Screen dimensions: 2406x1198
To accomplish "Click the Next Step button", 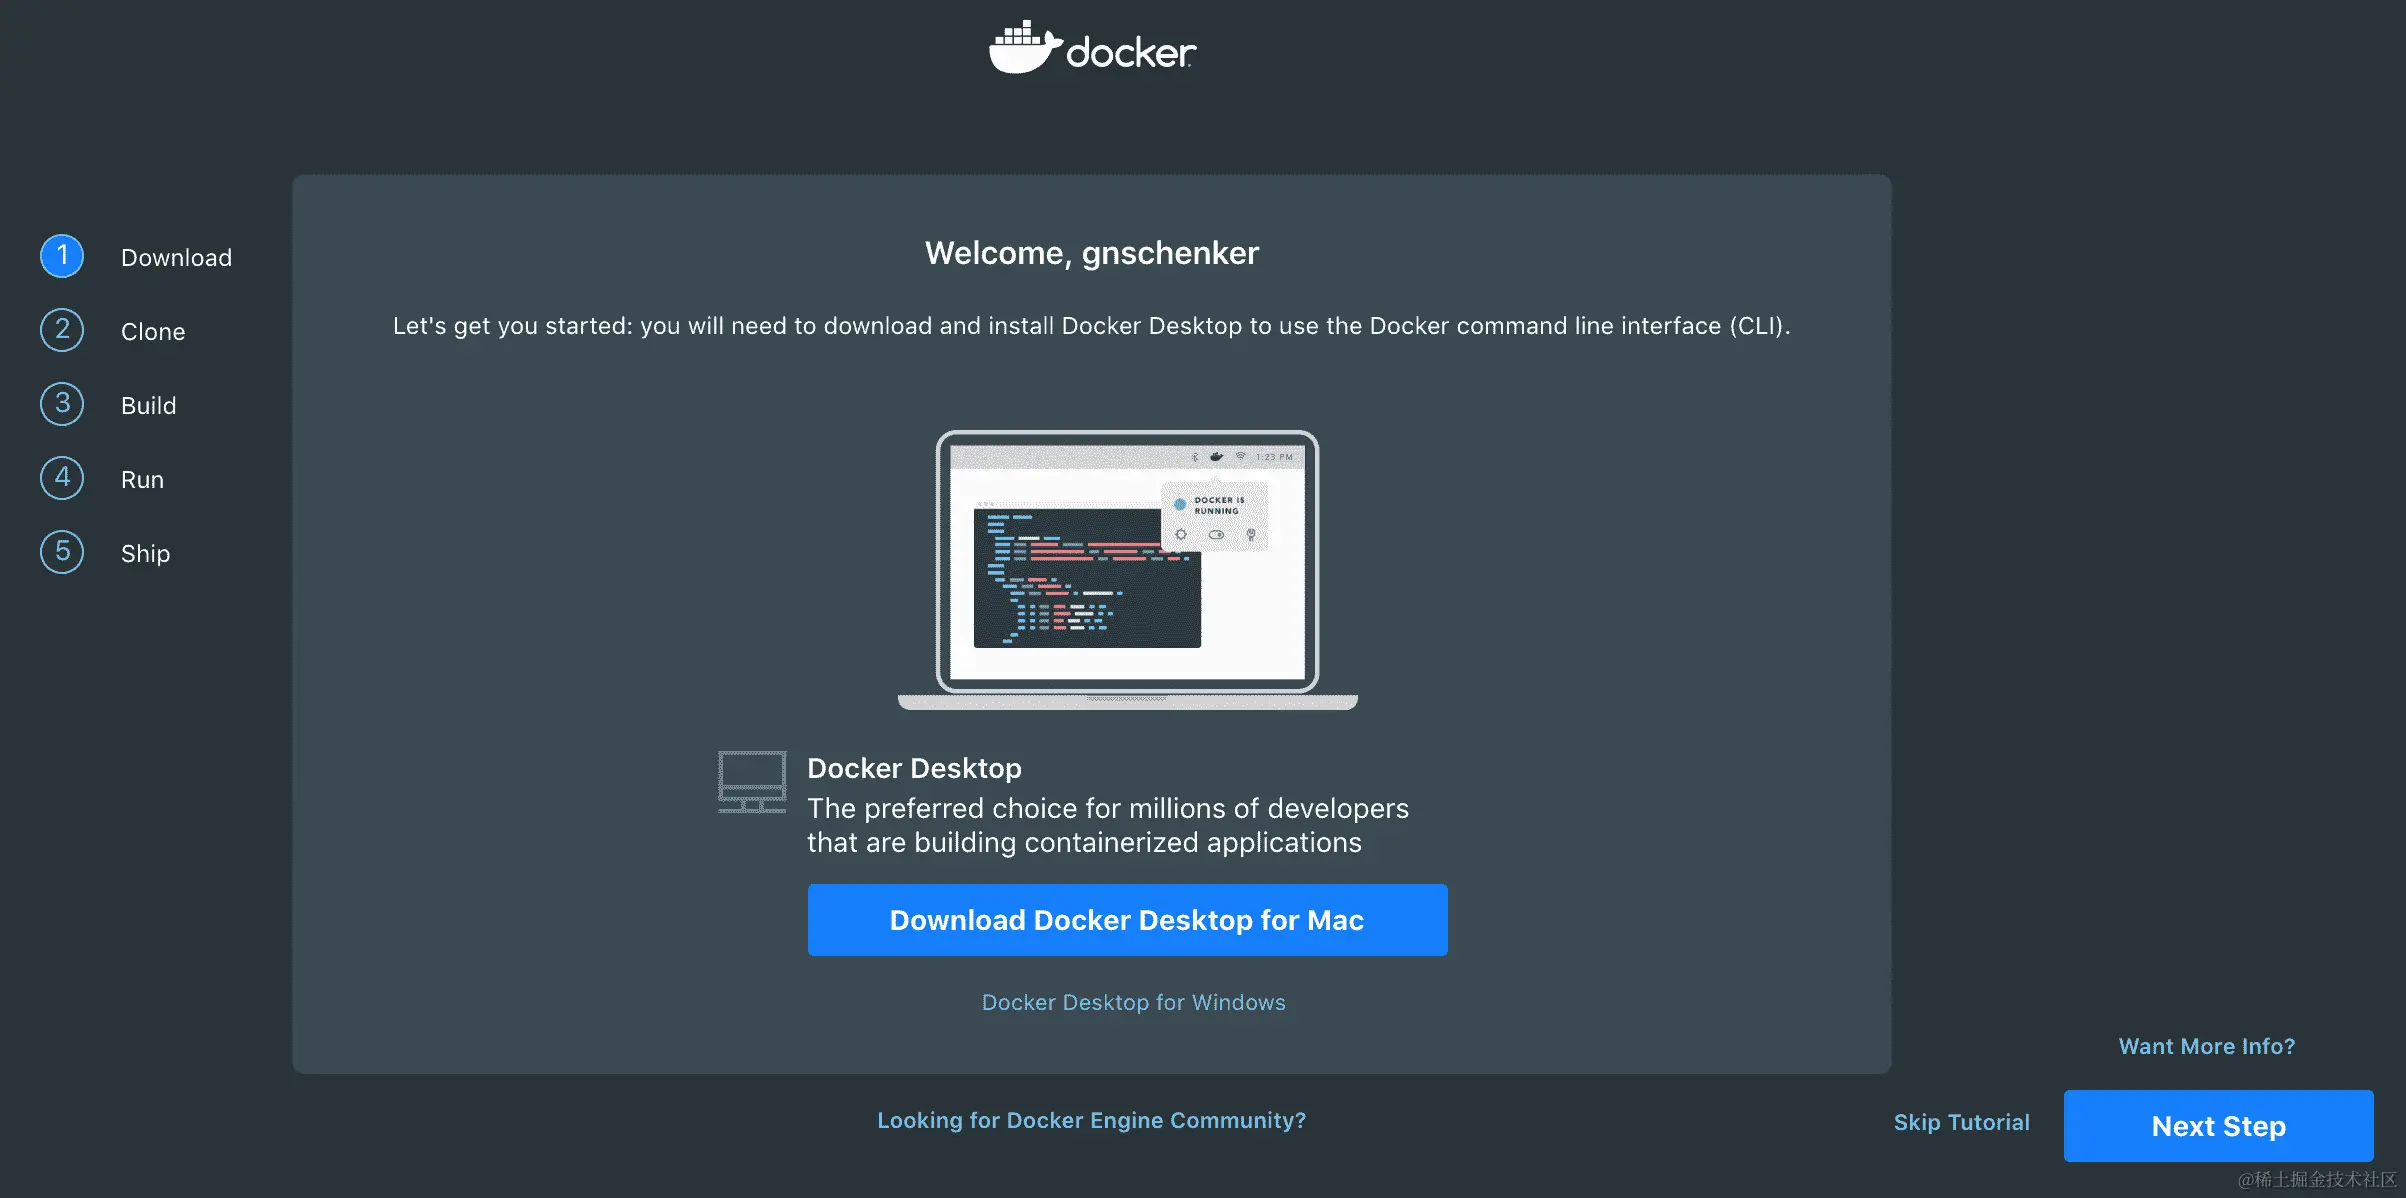I will click(x=2218, y=1126).
